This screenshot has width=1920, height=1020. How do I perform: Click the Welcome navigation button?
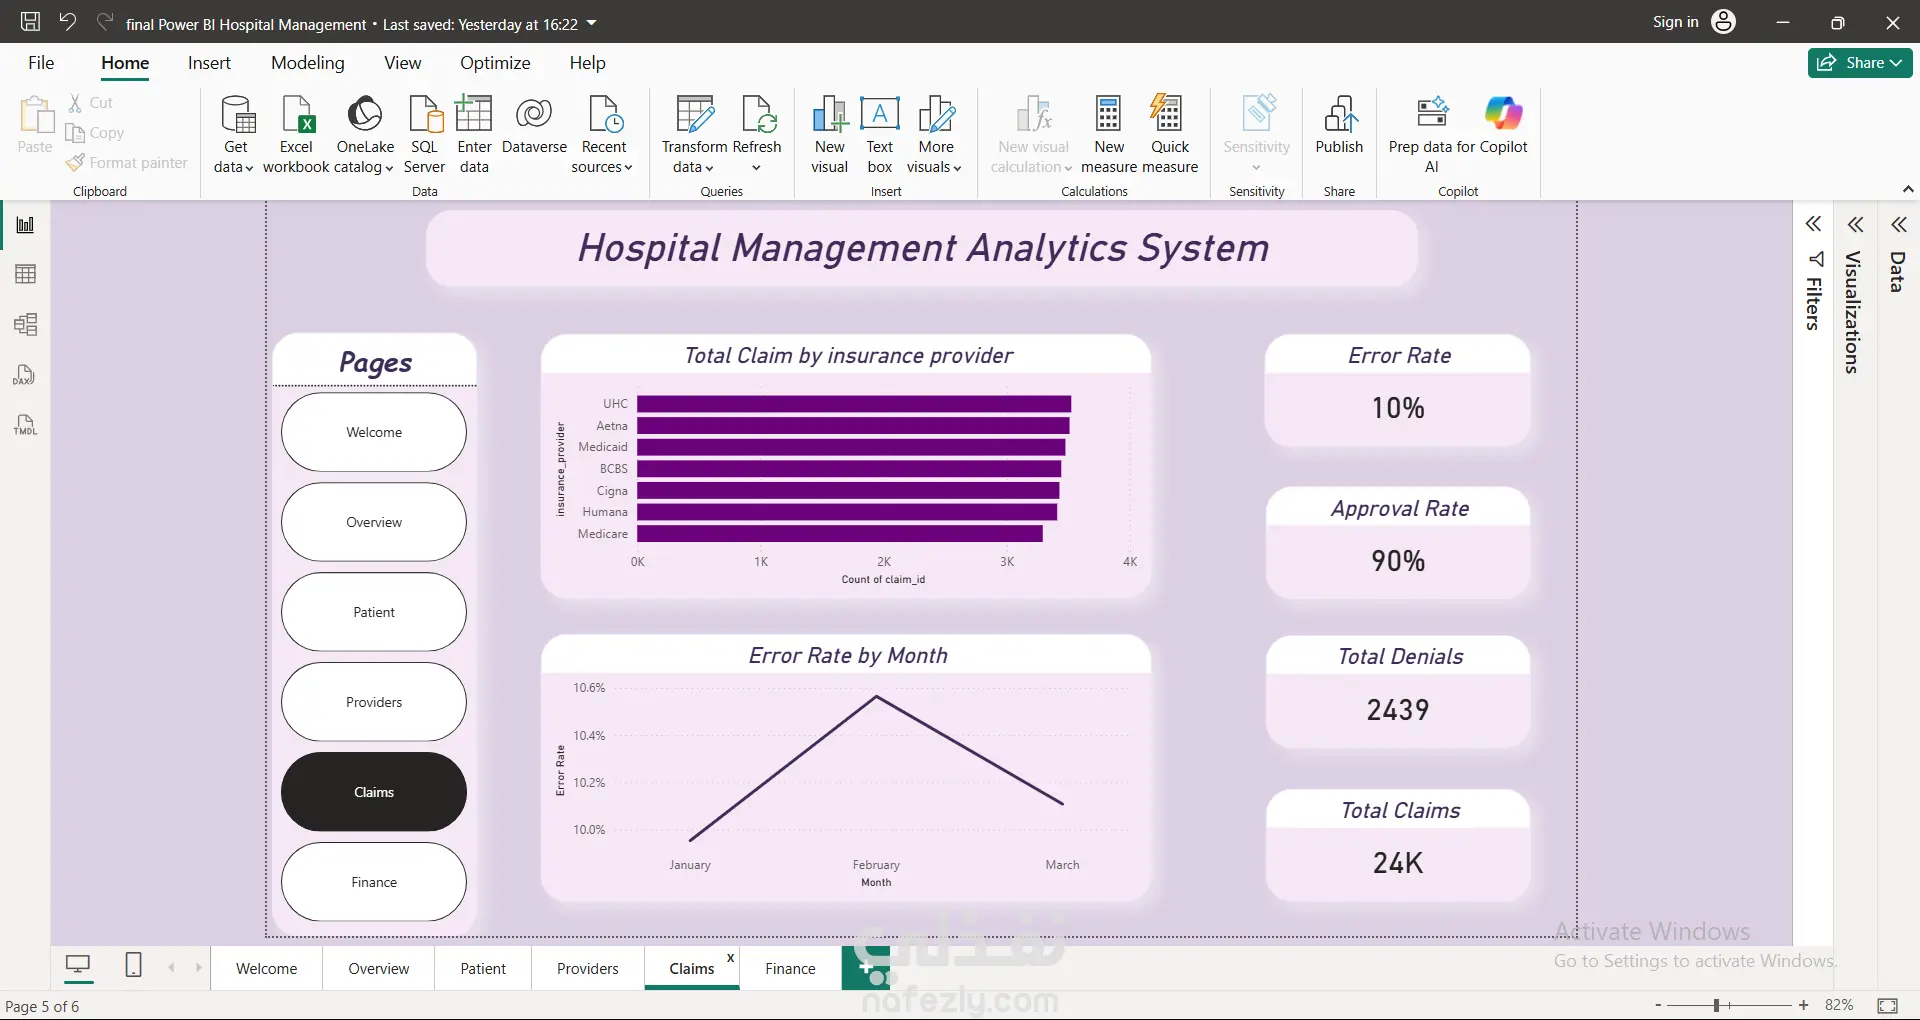pyautogui.click(x=374, y=432)
